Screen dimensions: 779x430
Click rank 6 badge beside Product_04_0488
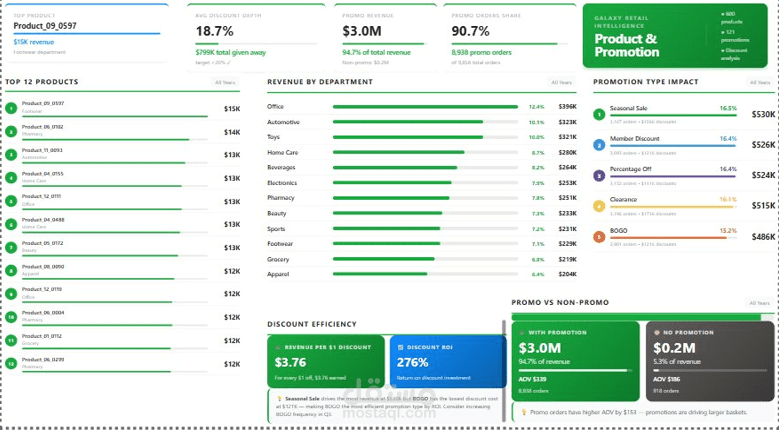[x=11, y=224]
